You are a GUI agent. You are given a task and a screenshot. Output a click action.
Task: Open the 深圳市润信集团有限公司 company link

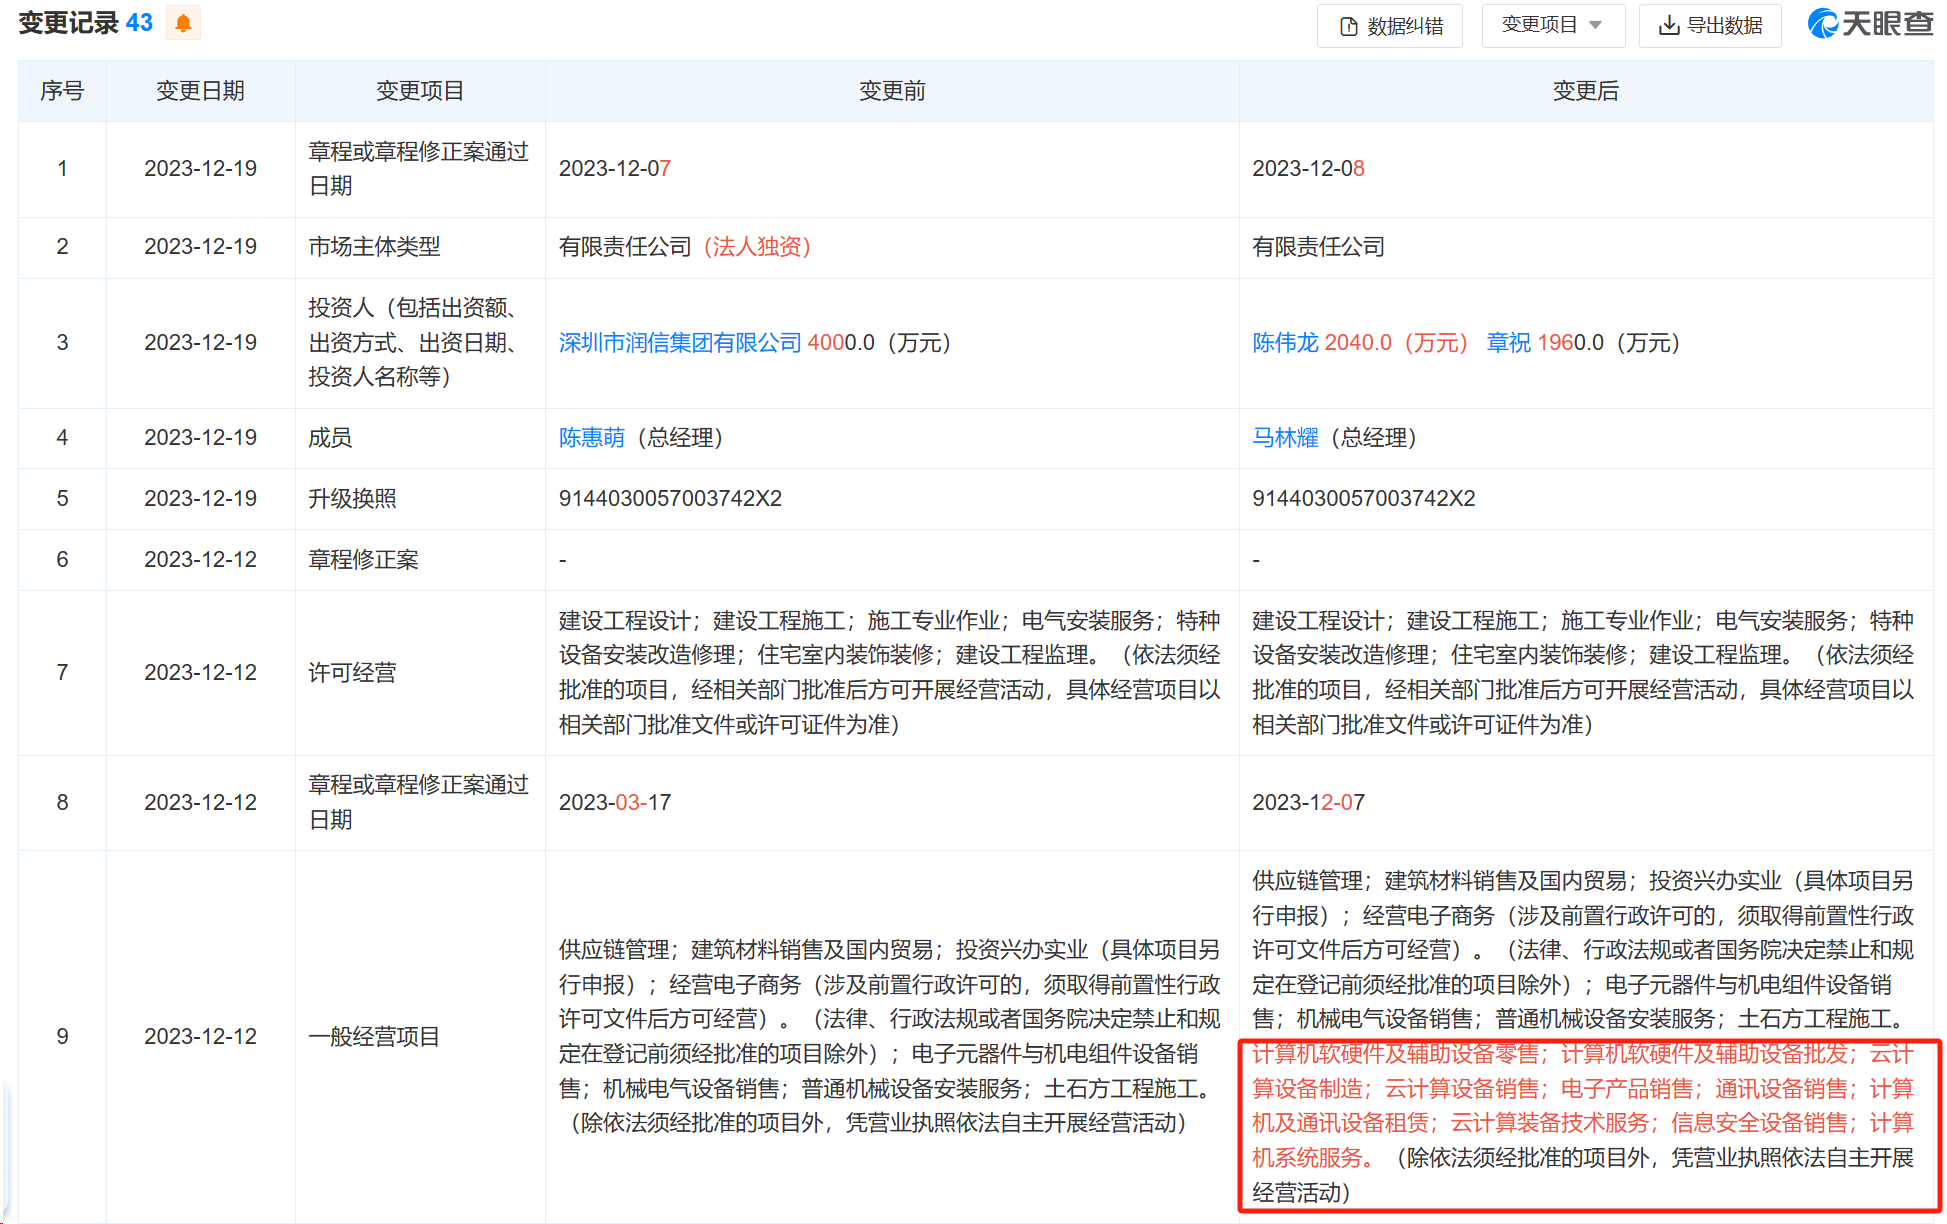click(x=680, y=343)
